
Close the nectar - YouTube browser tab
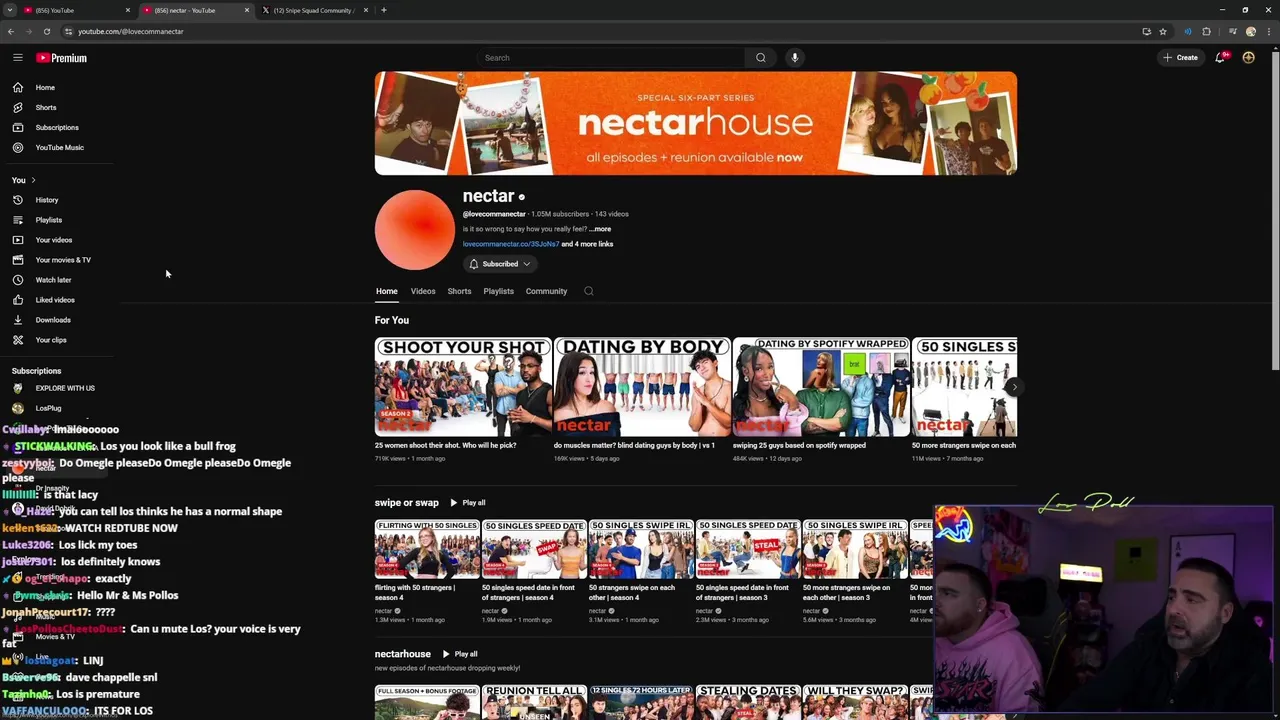(247, 10)
